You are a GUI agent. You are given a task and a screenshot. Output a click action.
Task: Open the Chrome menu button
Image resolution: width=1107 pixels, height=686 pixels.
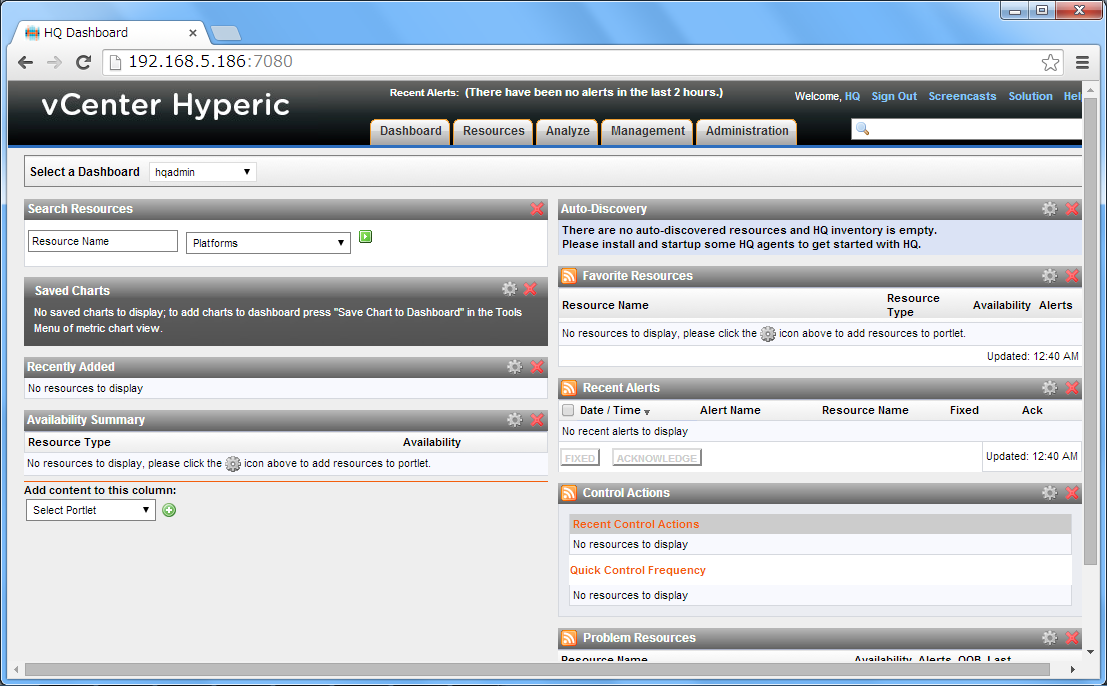1082,62
